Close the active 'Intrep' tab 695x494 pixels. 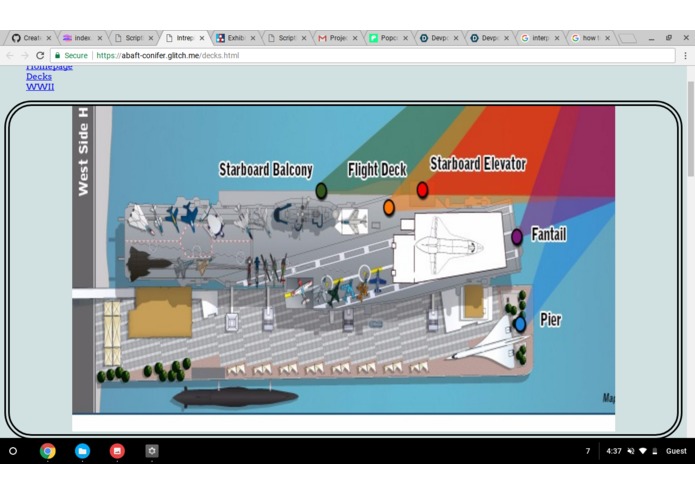point(202,38)
